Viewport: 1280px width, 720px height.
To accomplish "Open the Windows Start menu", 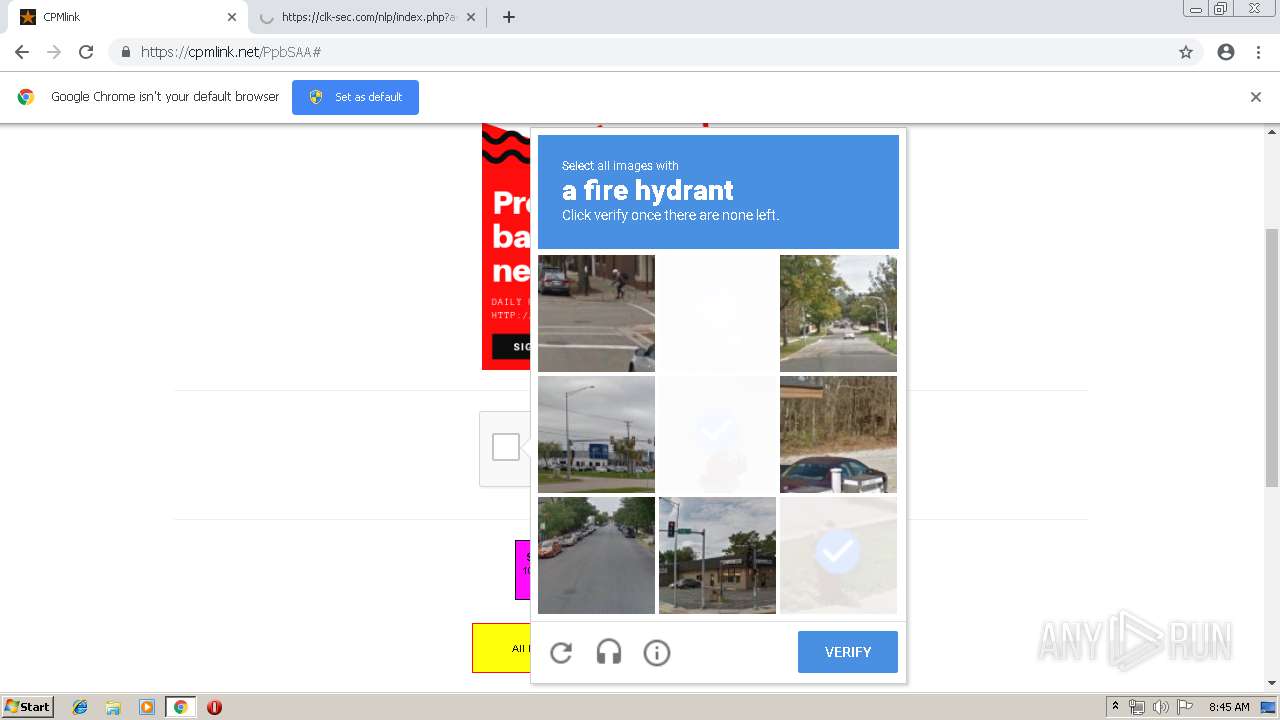I will point(27,707).
